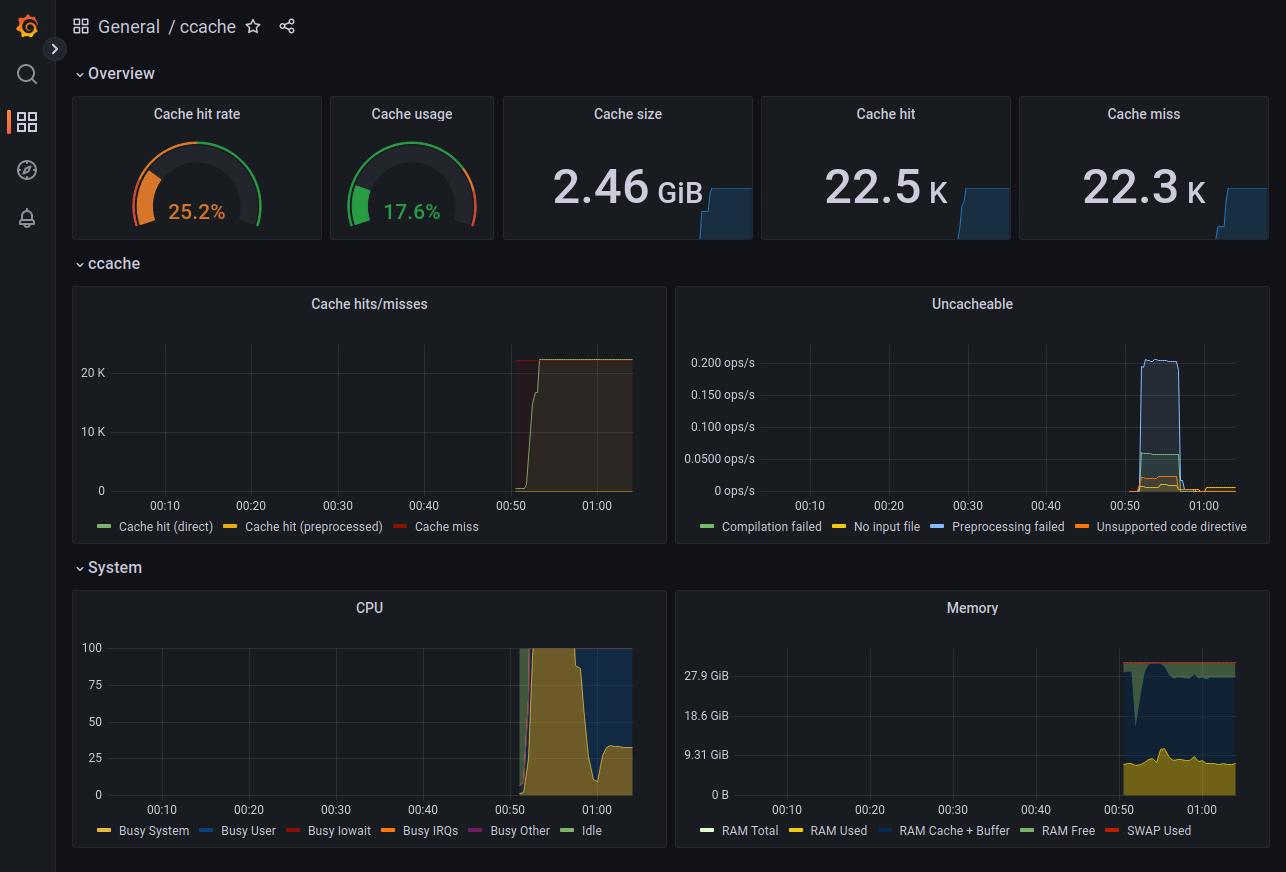Star the ccache dashboard

[253, 27]
